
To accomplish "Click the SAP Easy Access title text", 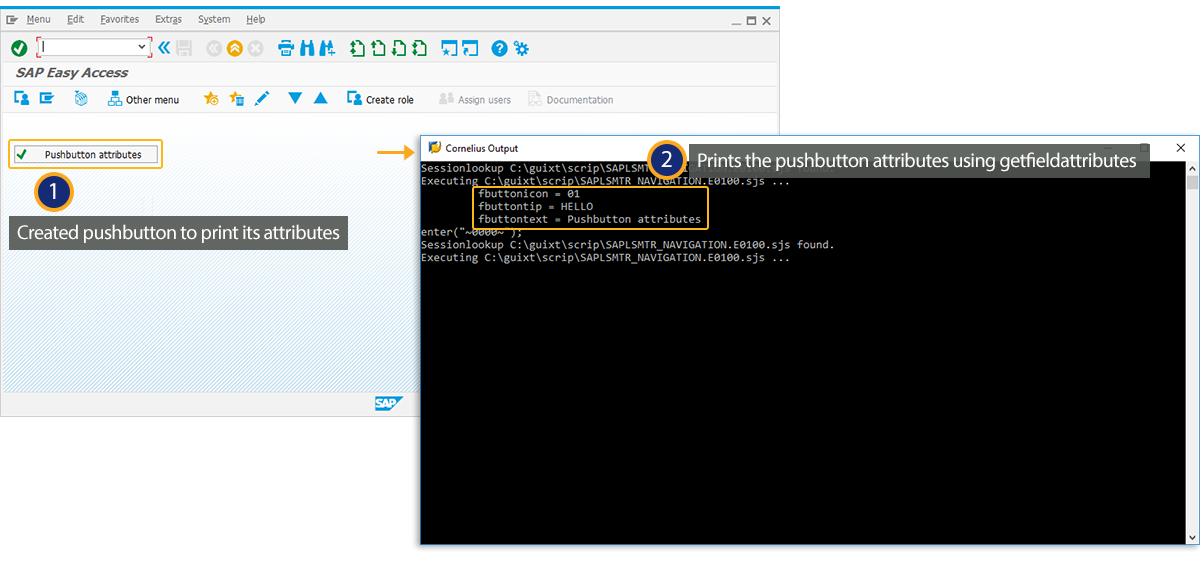I will point(72,73).
